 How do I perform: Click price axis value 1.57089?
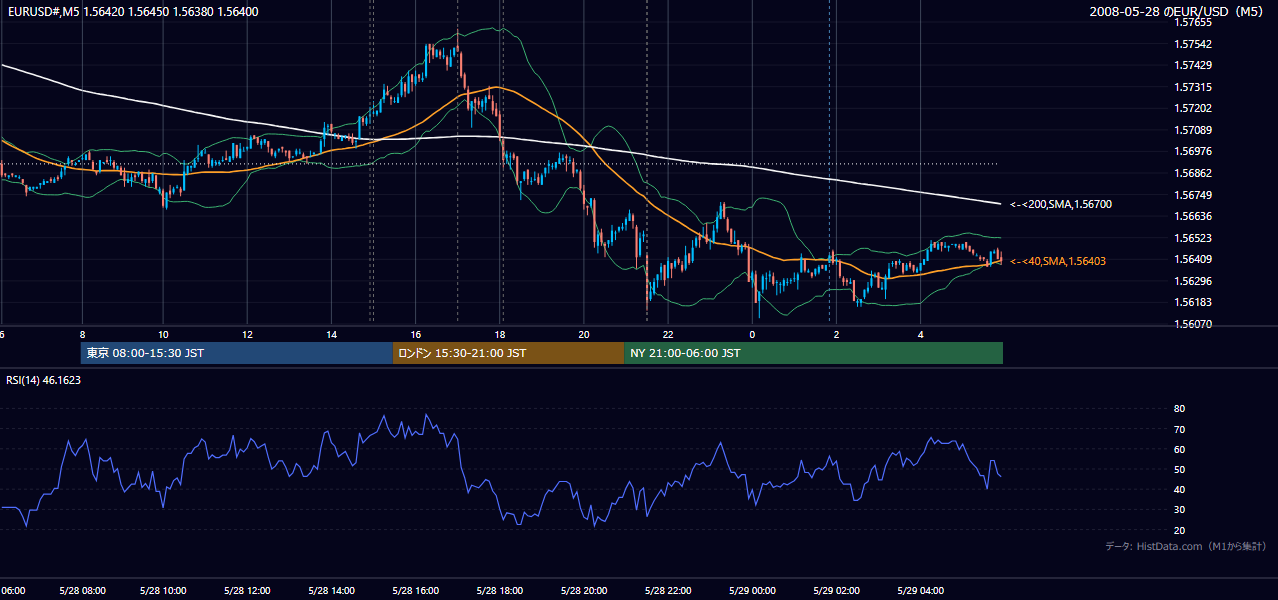[1192, 130]
